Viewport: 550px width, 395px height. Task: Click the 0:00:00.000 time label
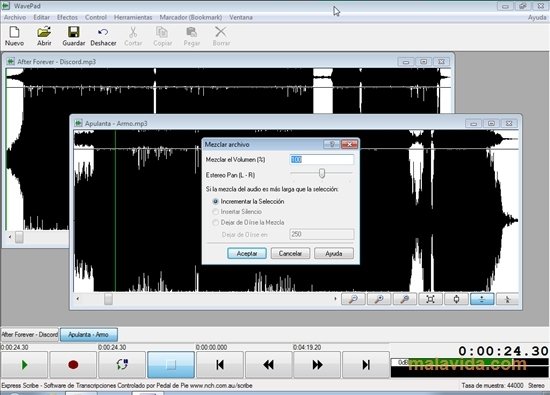click(211, 347)
